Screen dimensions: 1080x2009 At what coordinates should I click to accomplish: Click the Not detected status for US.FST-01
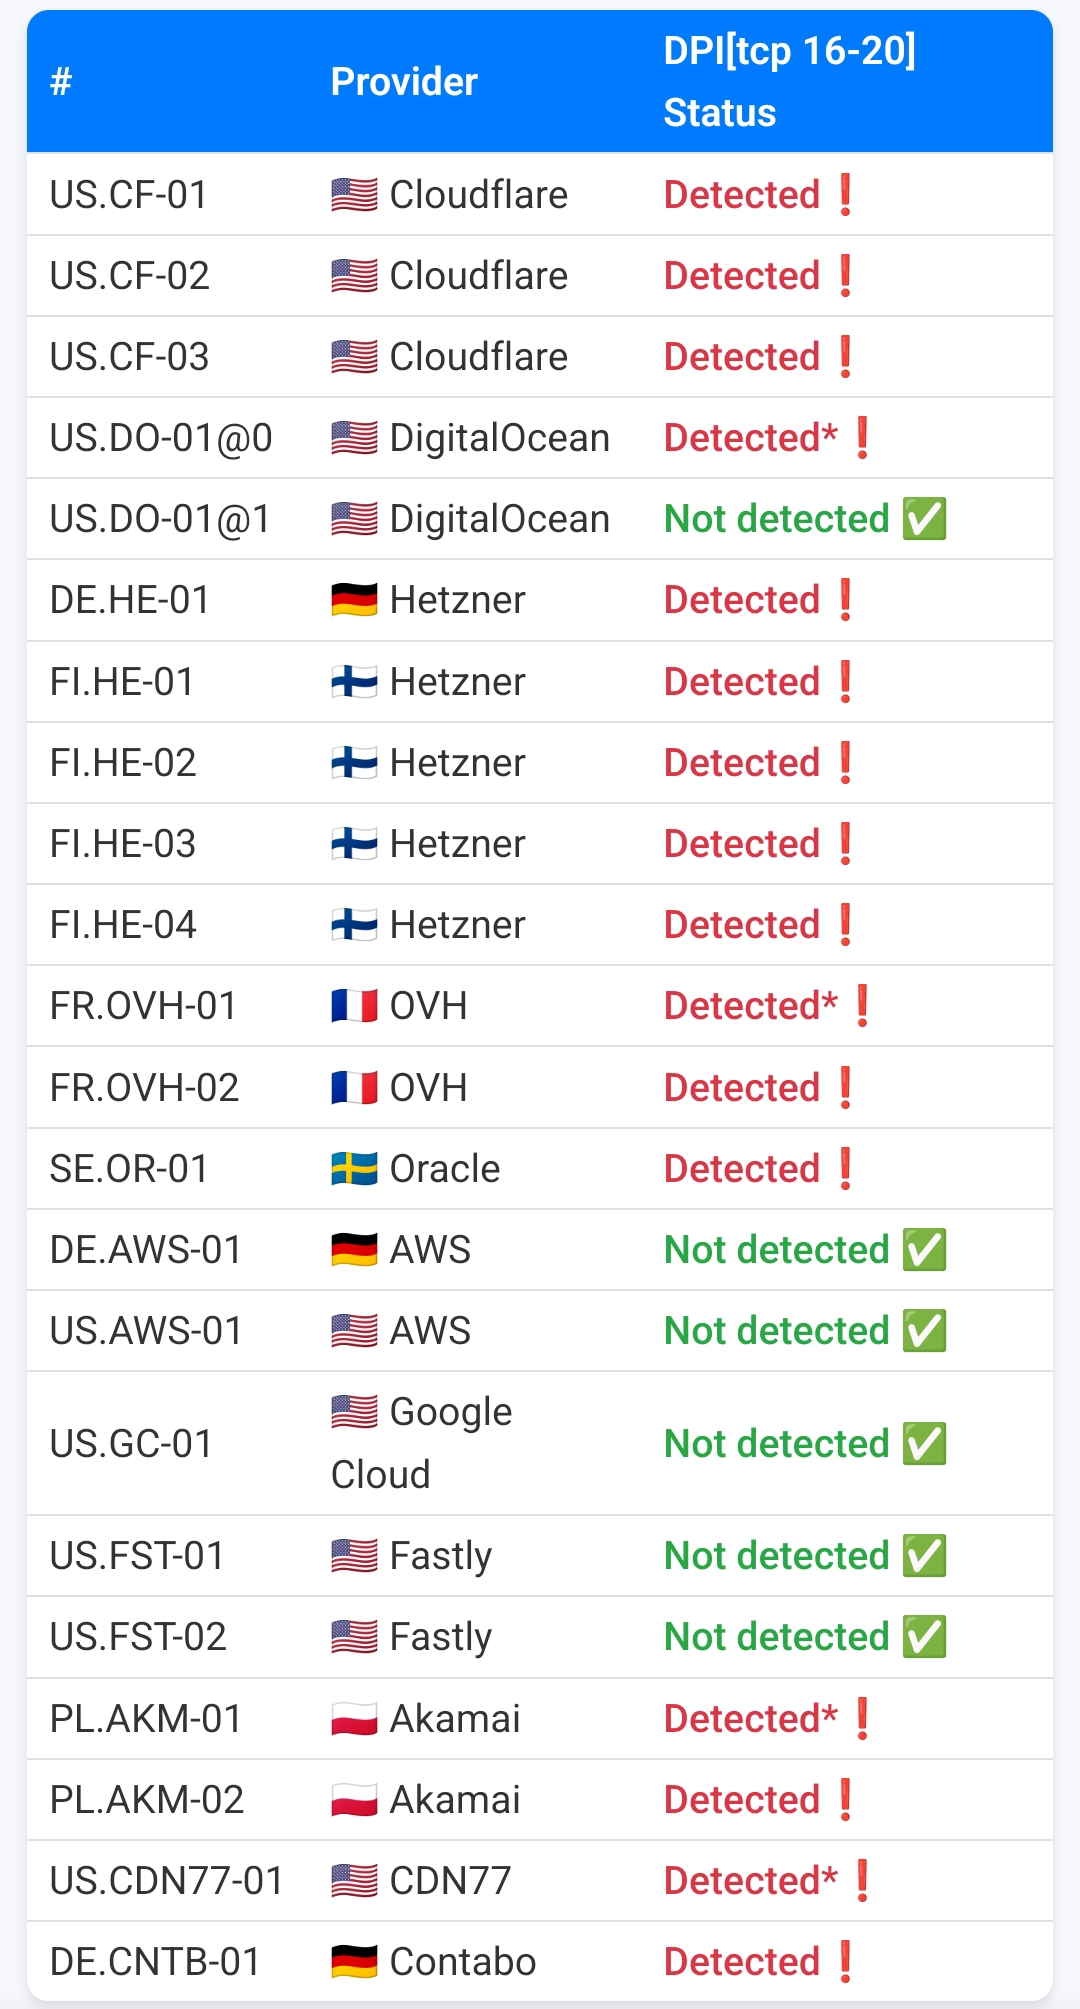tap(777, 1556)
